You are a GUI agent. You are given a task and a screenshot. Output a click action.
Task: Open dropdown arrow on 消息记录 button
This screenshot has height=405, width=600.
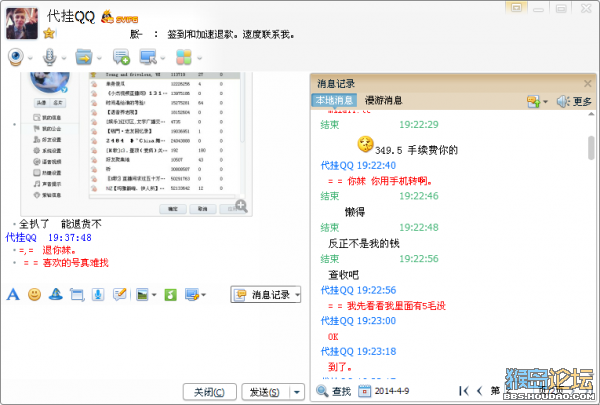pos(297,295)
